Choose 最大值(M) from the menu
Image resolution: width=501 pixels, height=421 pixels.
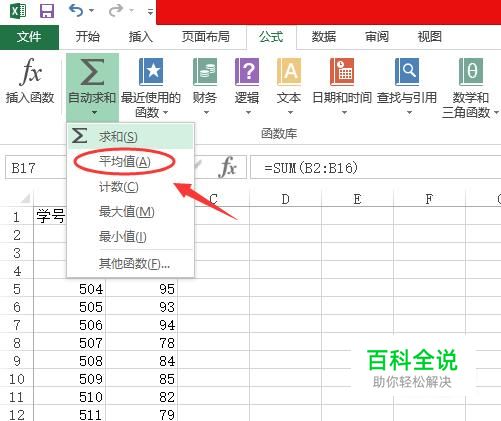coord(131,212)
